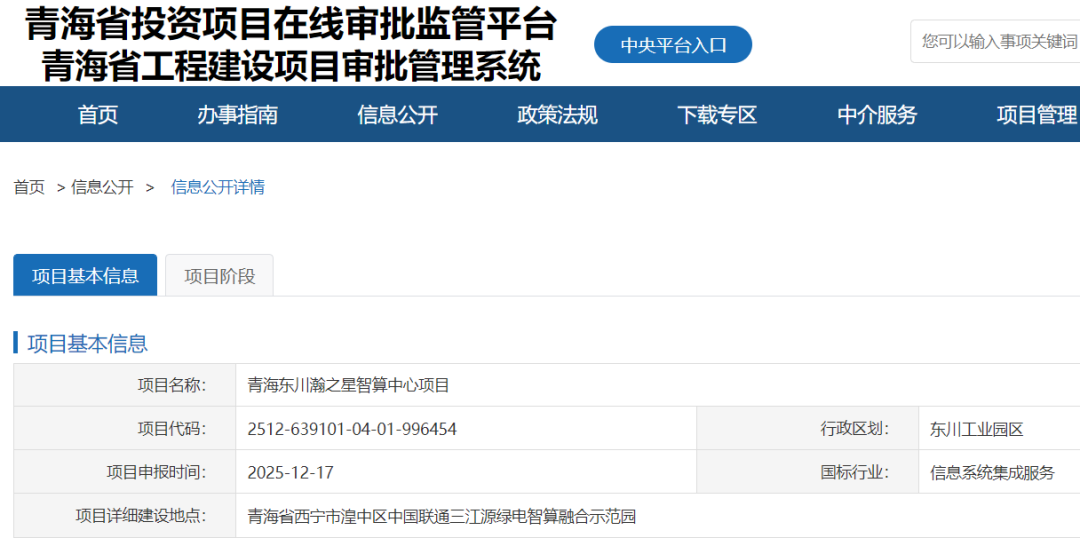Click the 青海省工程建设项目审批管理系统 site title
Screen dimensions: 1080x546
point(290,67)
